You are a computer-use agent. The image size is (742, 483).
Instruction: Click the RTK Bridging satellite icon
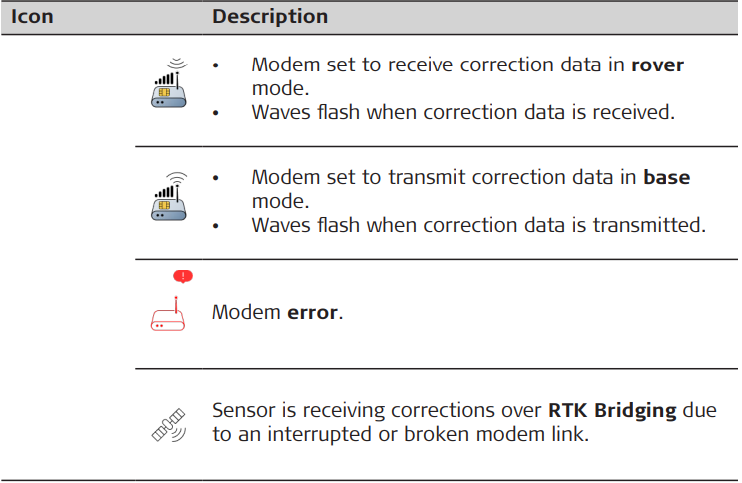pyautogui.click(x=169, y=424)
